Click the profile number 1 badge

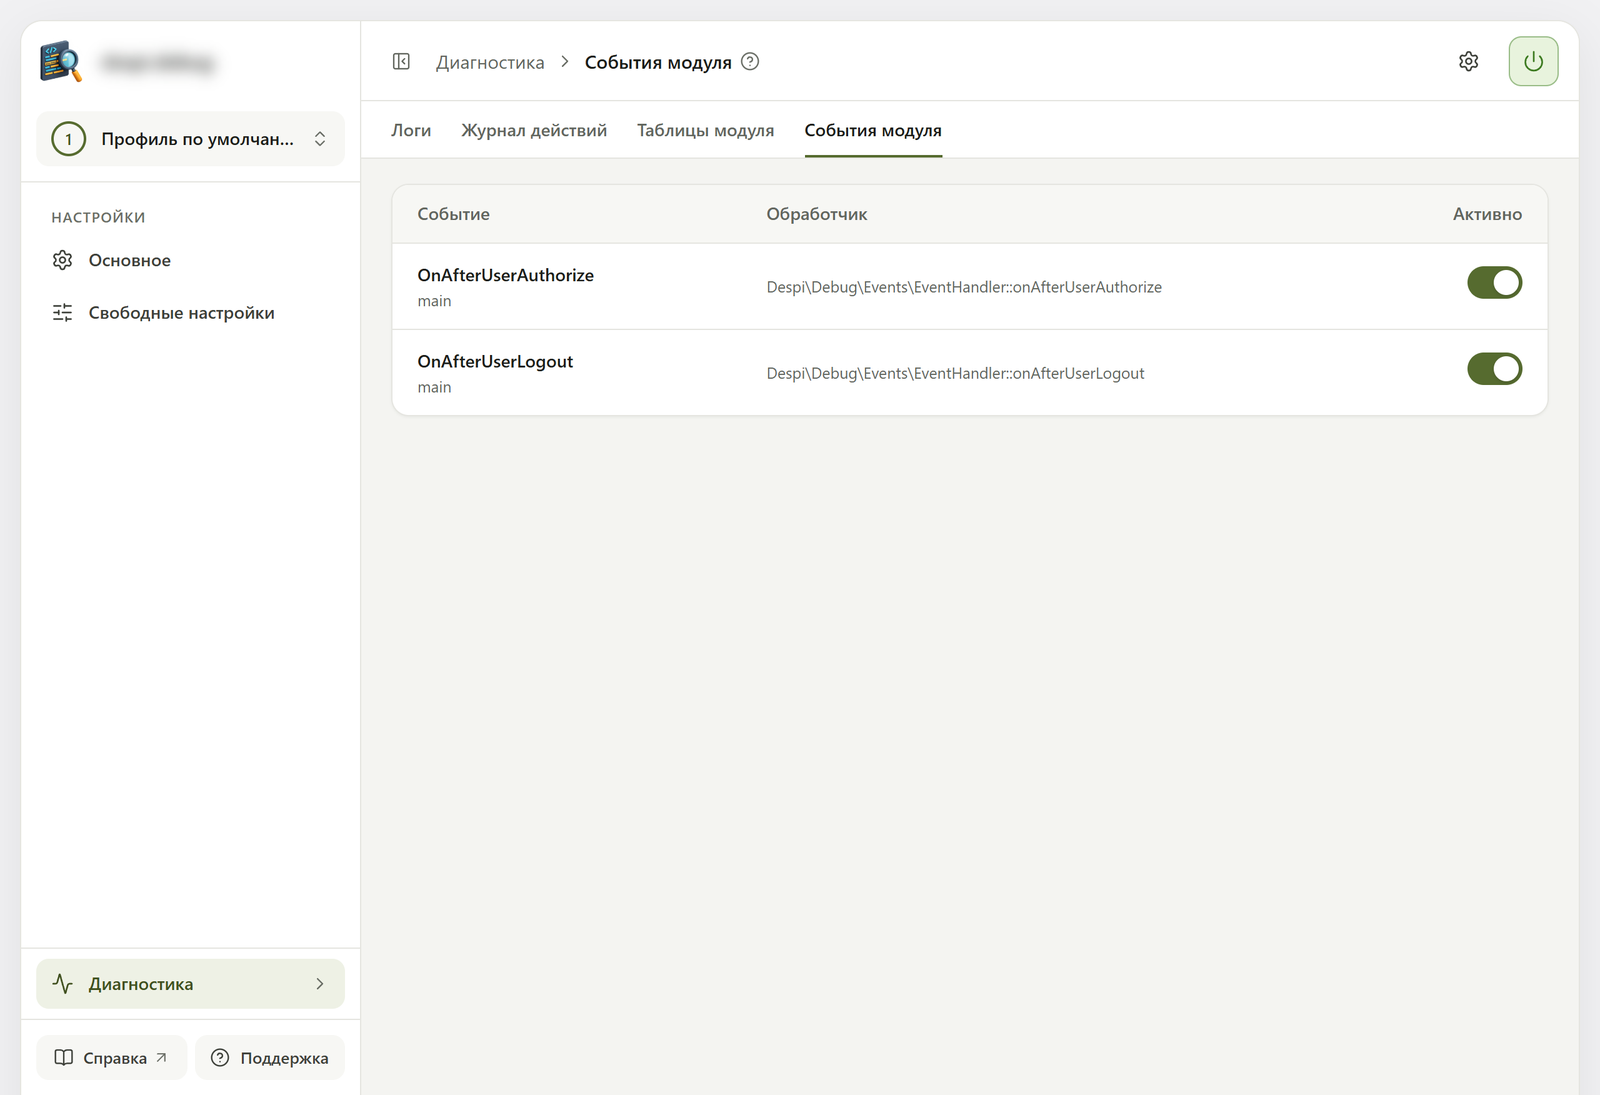pos(68,139)
